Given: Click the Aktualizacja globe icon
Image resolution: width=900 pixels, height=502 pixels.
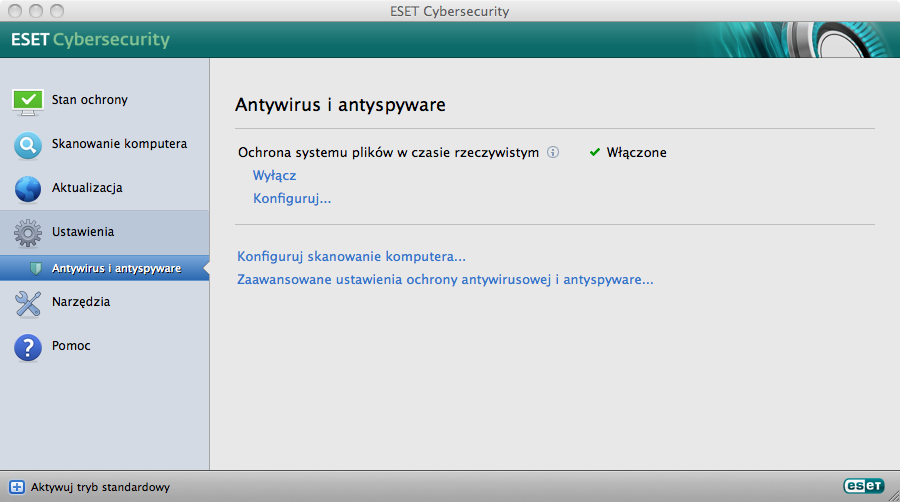Looking at the screenshot, I should point(28,189).
